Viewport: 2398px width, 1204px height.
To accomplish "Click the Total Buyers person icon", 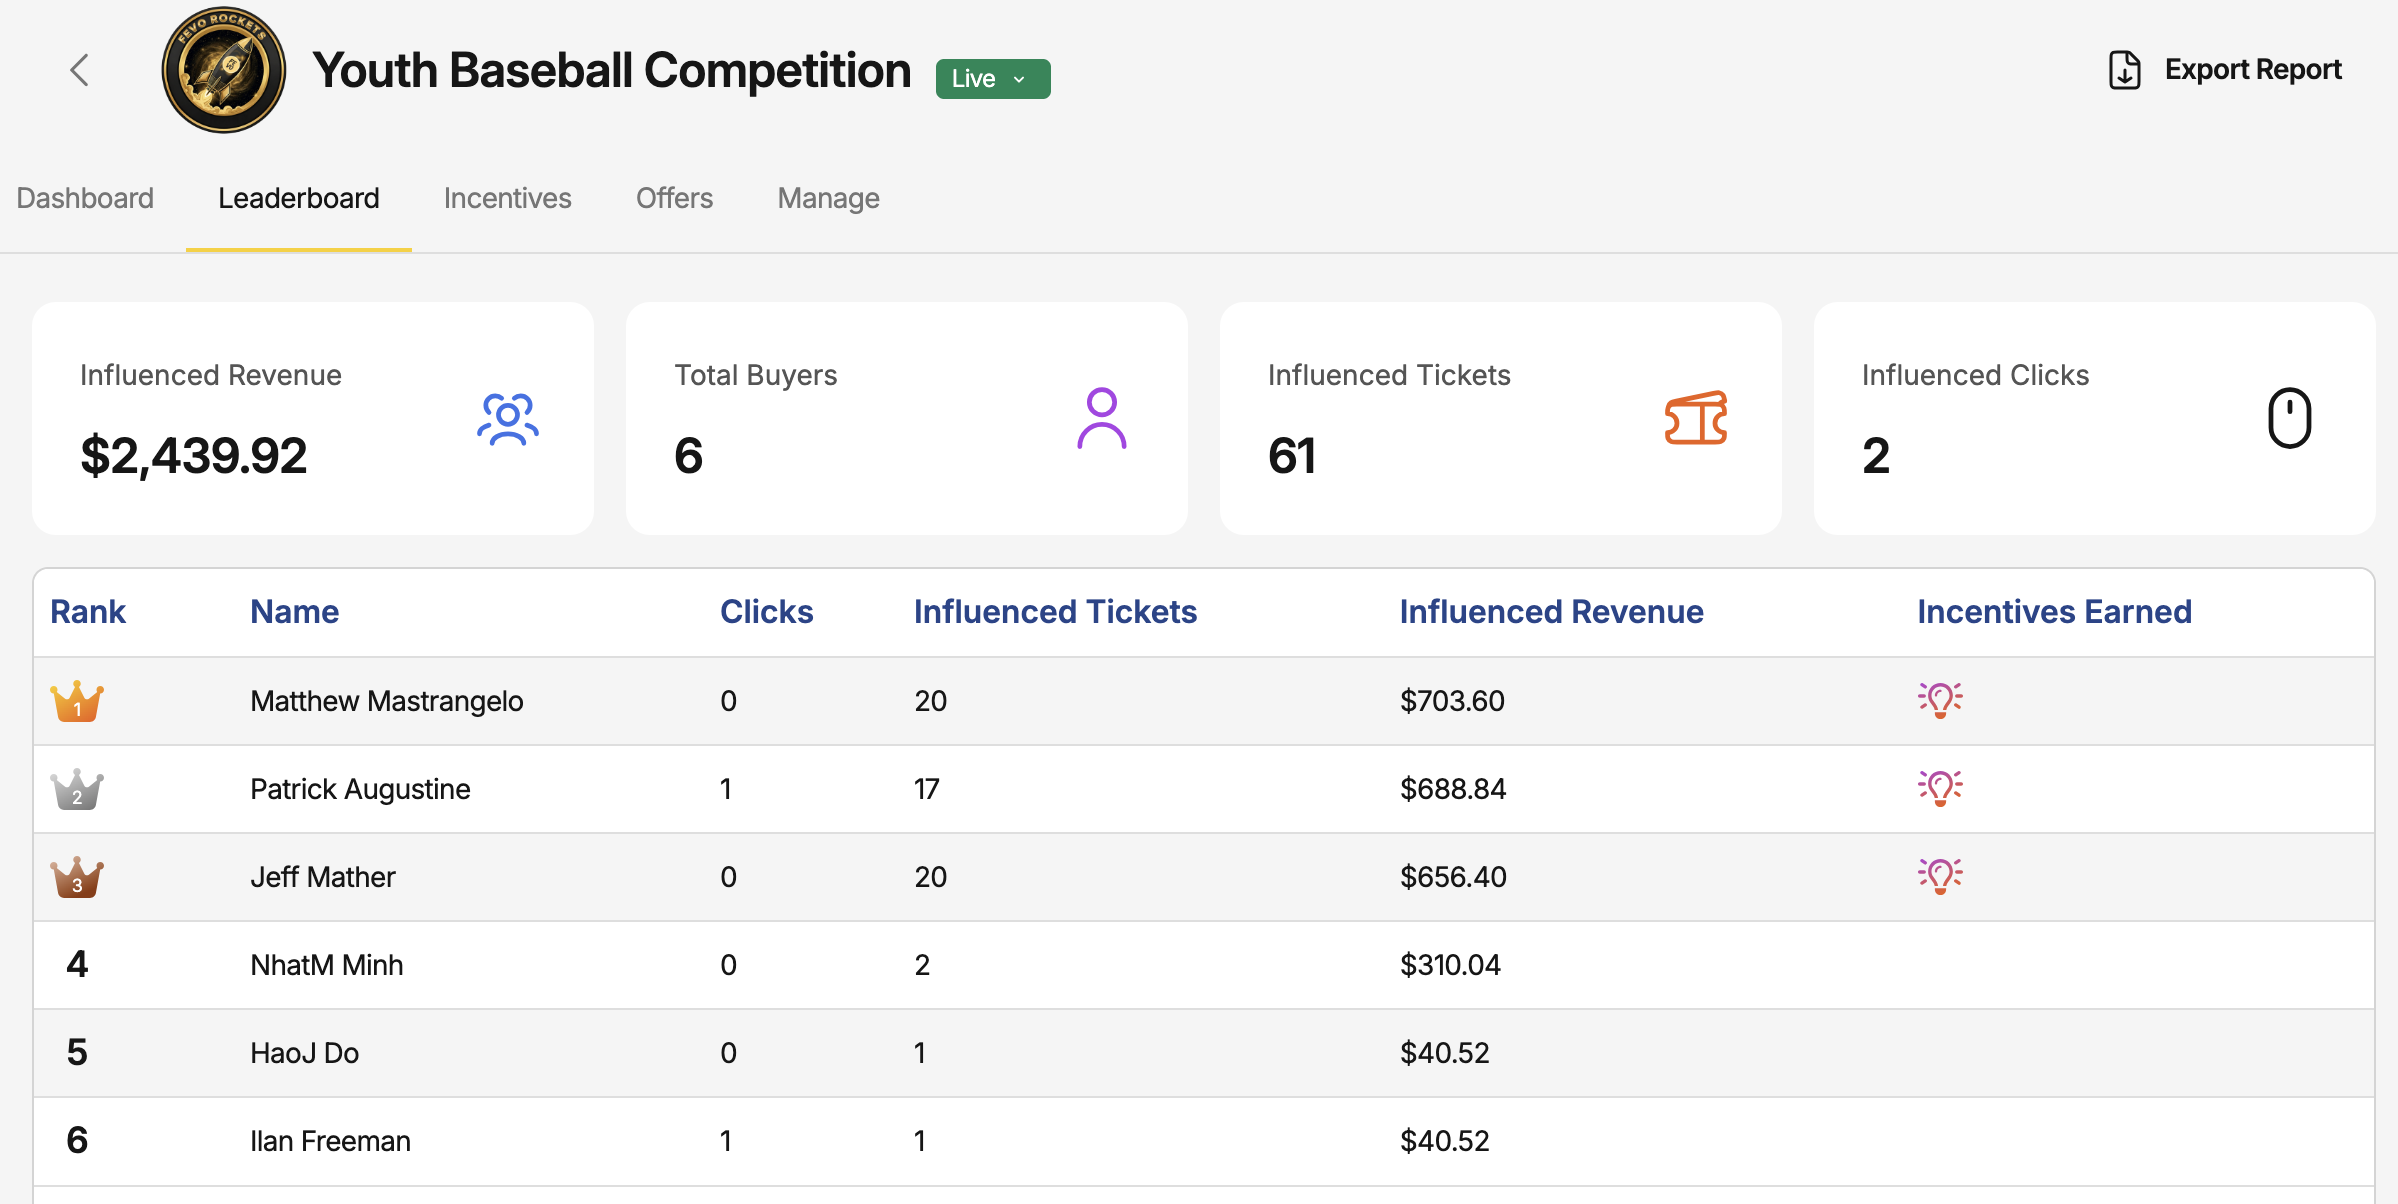I will pos(1101,418).
